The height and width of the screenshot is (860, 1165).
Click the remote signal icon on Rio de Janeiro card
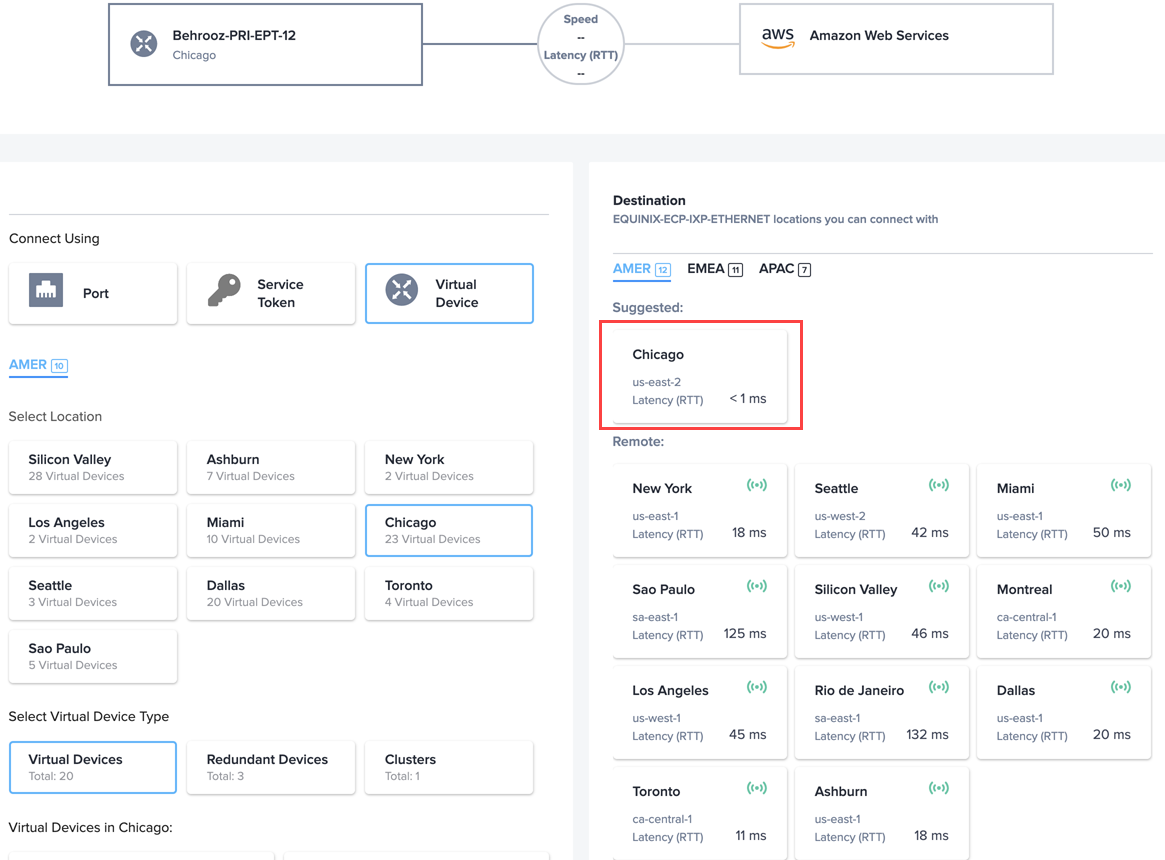click(938, 688)
